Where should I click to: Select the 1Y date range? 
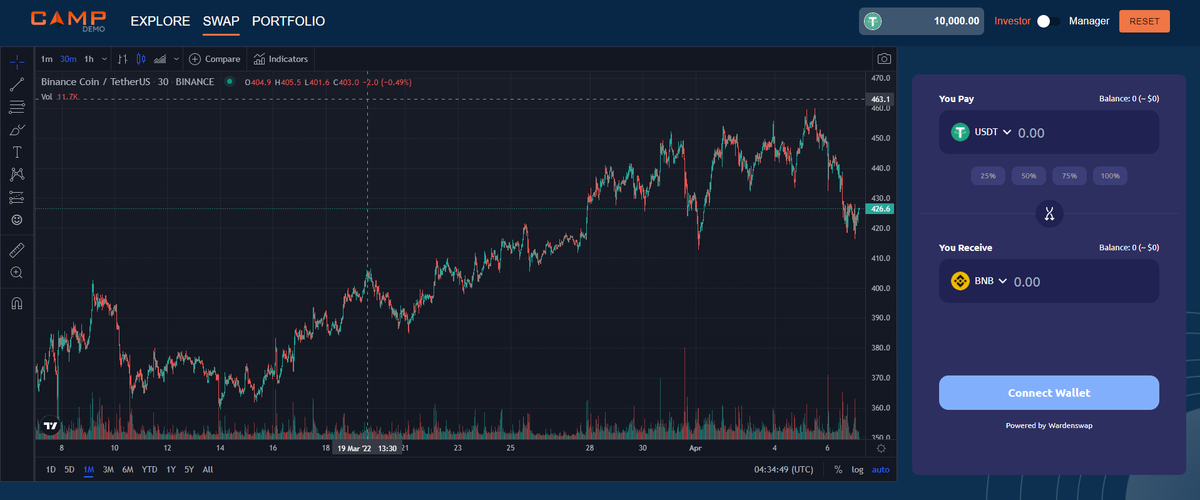pos(171,469)
